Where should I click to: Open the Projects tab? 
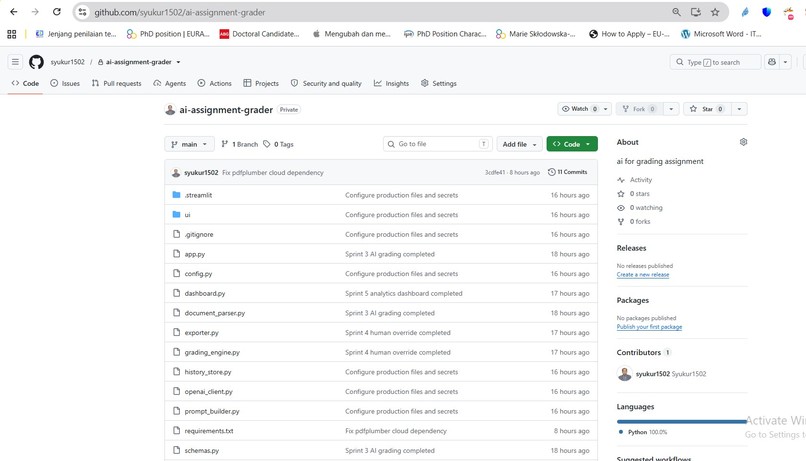coord(261,83)
